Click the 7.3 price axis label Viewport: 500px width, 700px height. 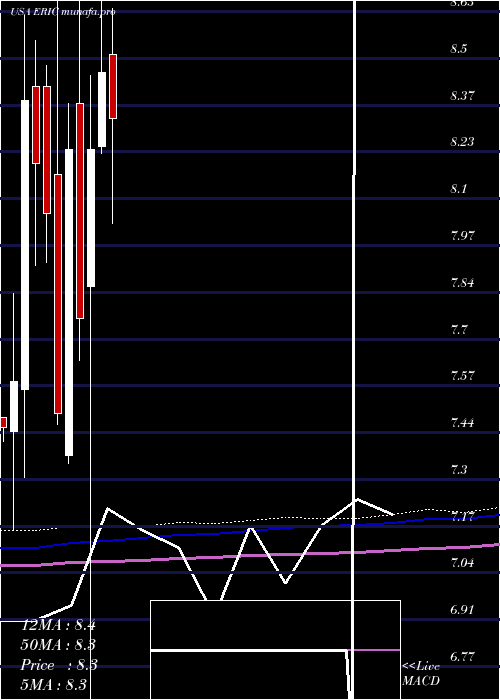[x=458, y=470]
